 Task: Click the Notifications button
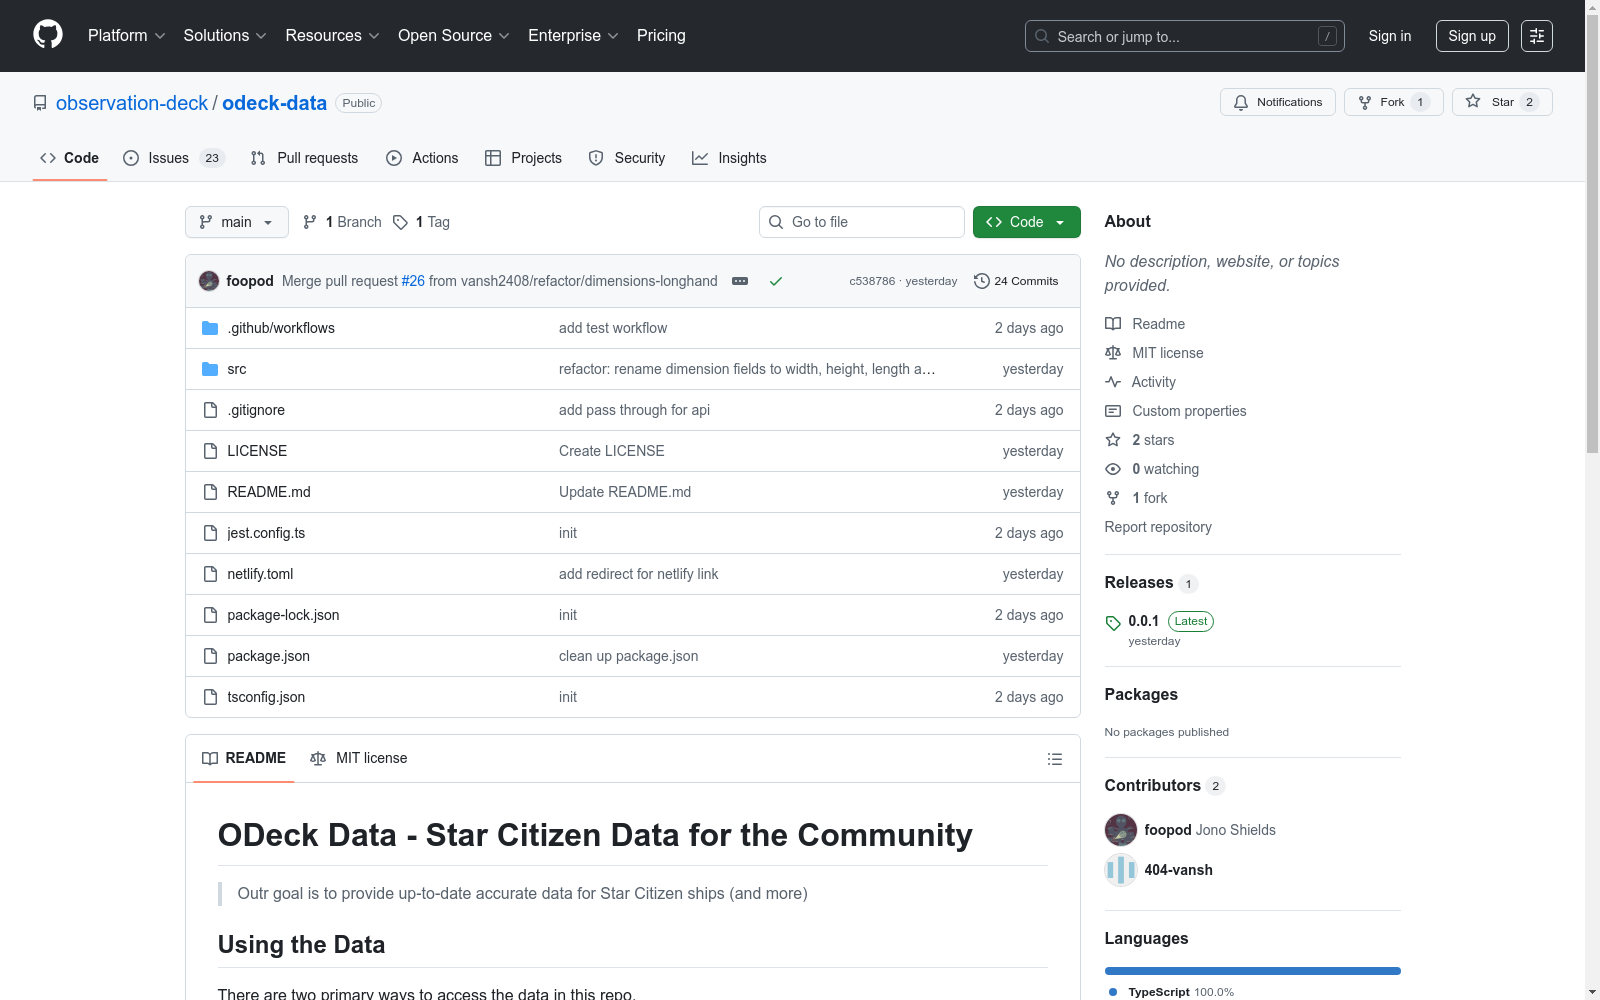tap(1278, 102)
